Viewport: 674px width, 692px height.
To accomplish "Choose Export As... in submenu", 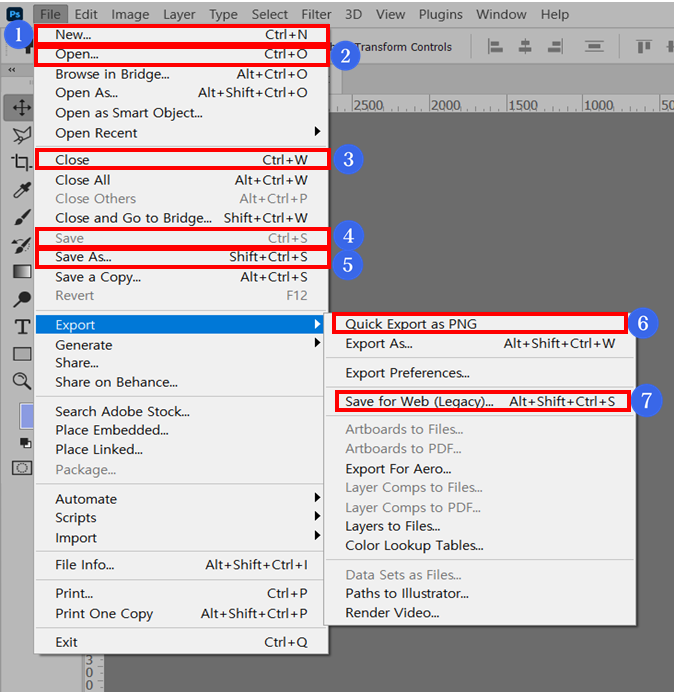I will click(480, 343).
